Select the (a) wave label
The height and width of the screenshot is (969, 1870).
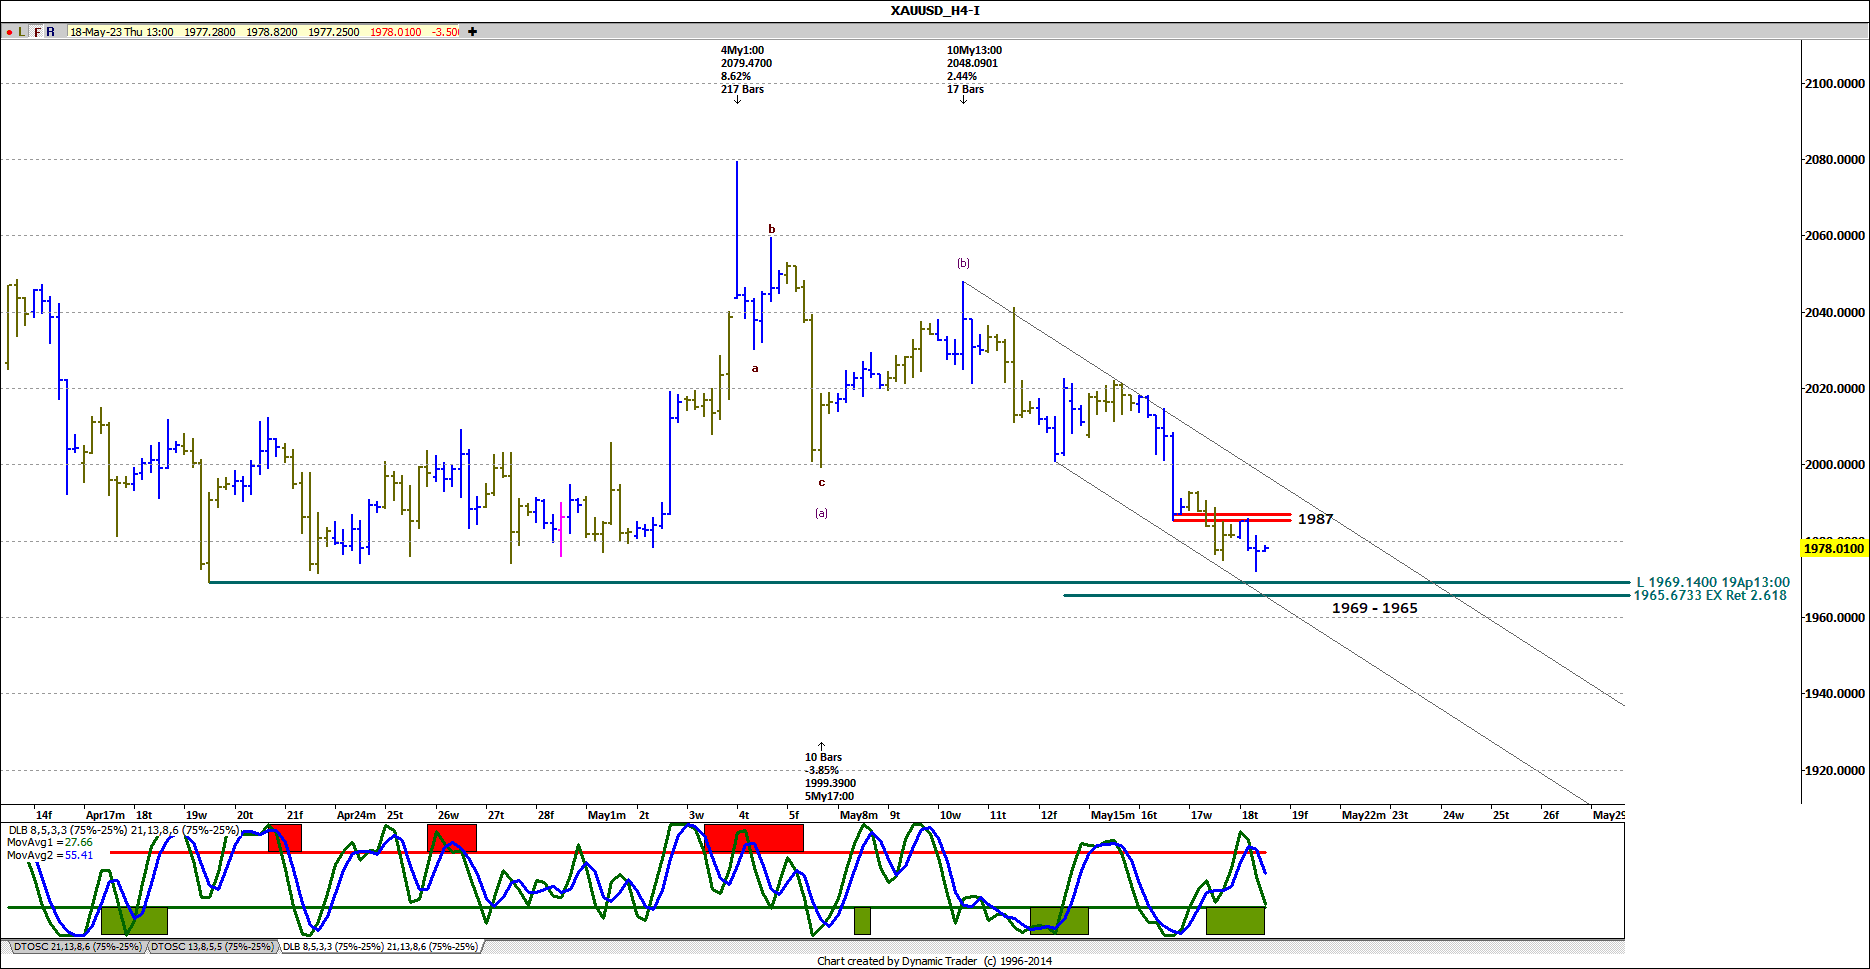821,513
